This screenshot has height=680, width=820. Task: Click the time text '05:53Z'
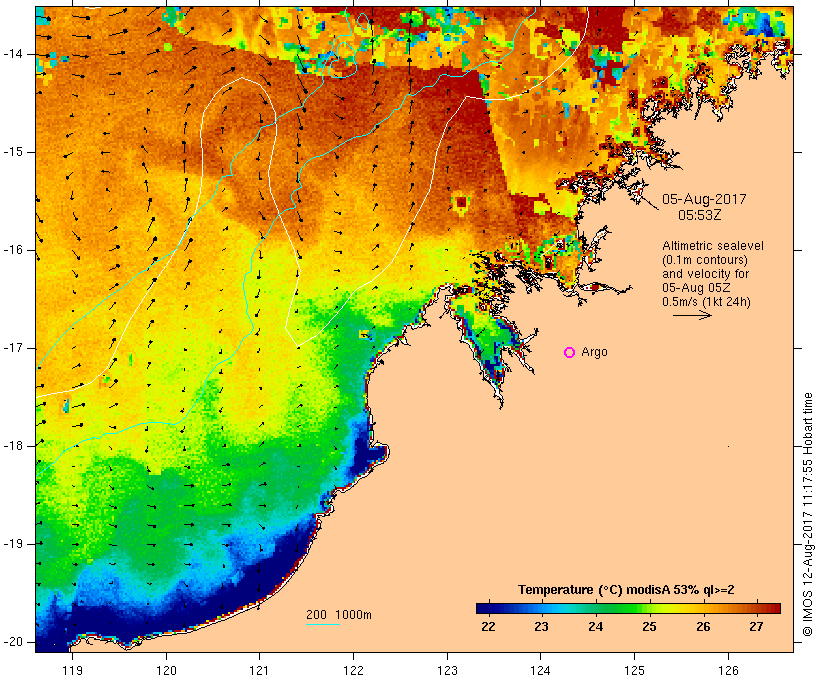point(699,215)
